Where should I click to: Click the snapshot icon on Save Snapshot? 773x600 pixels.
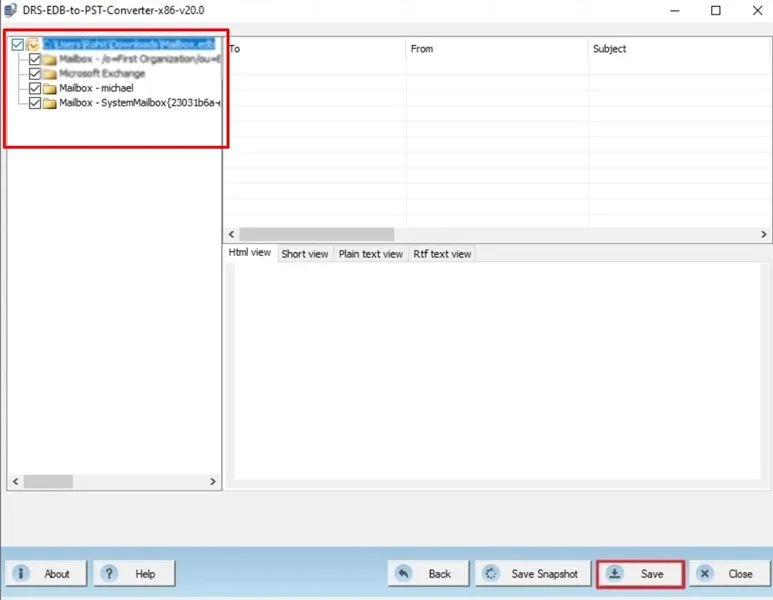tap(491, 573)
